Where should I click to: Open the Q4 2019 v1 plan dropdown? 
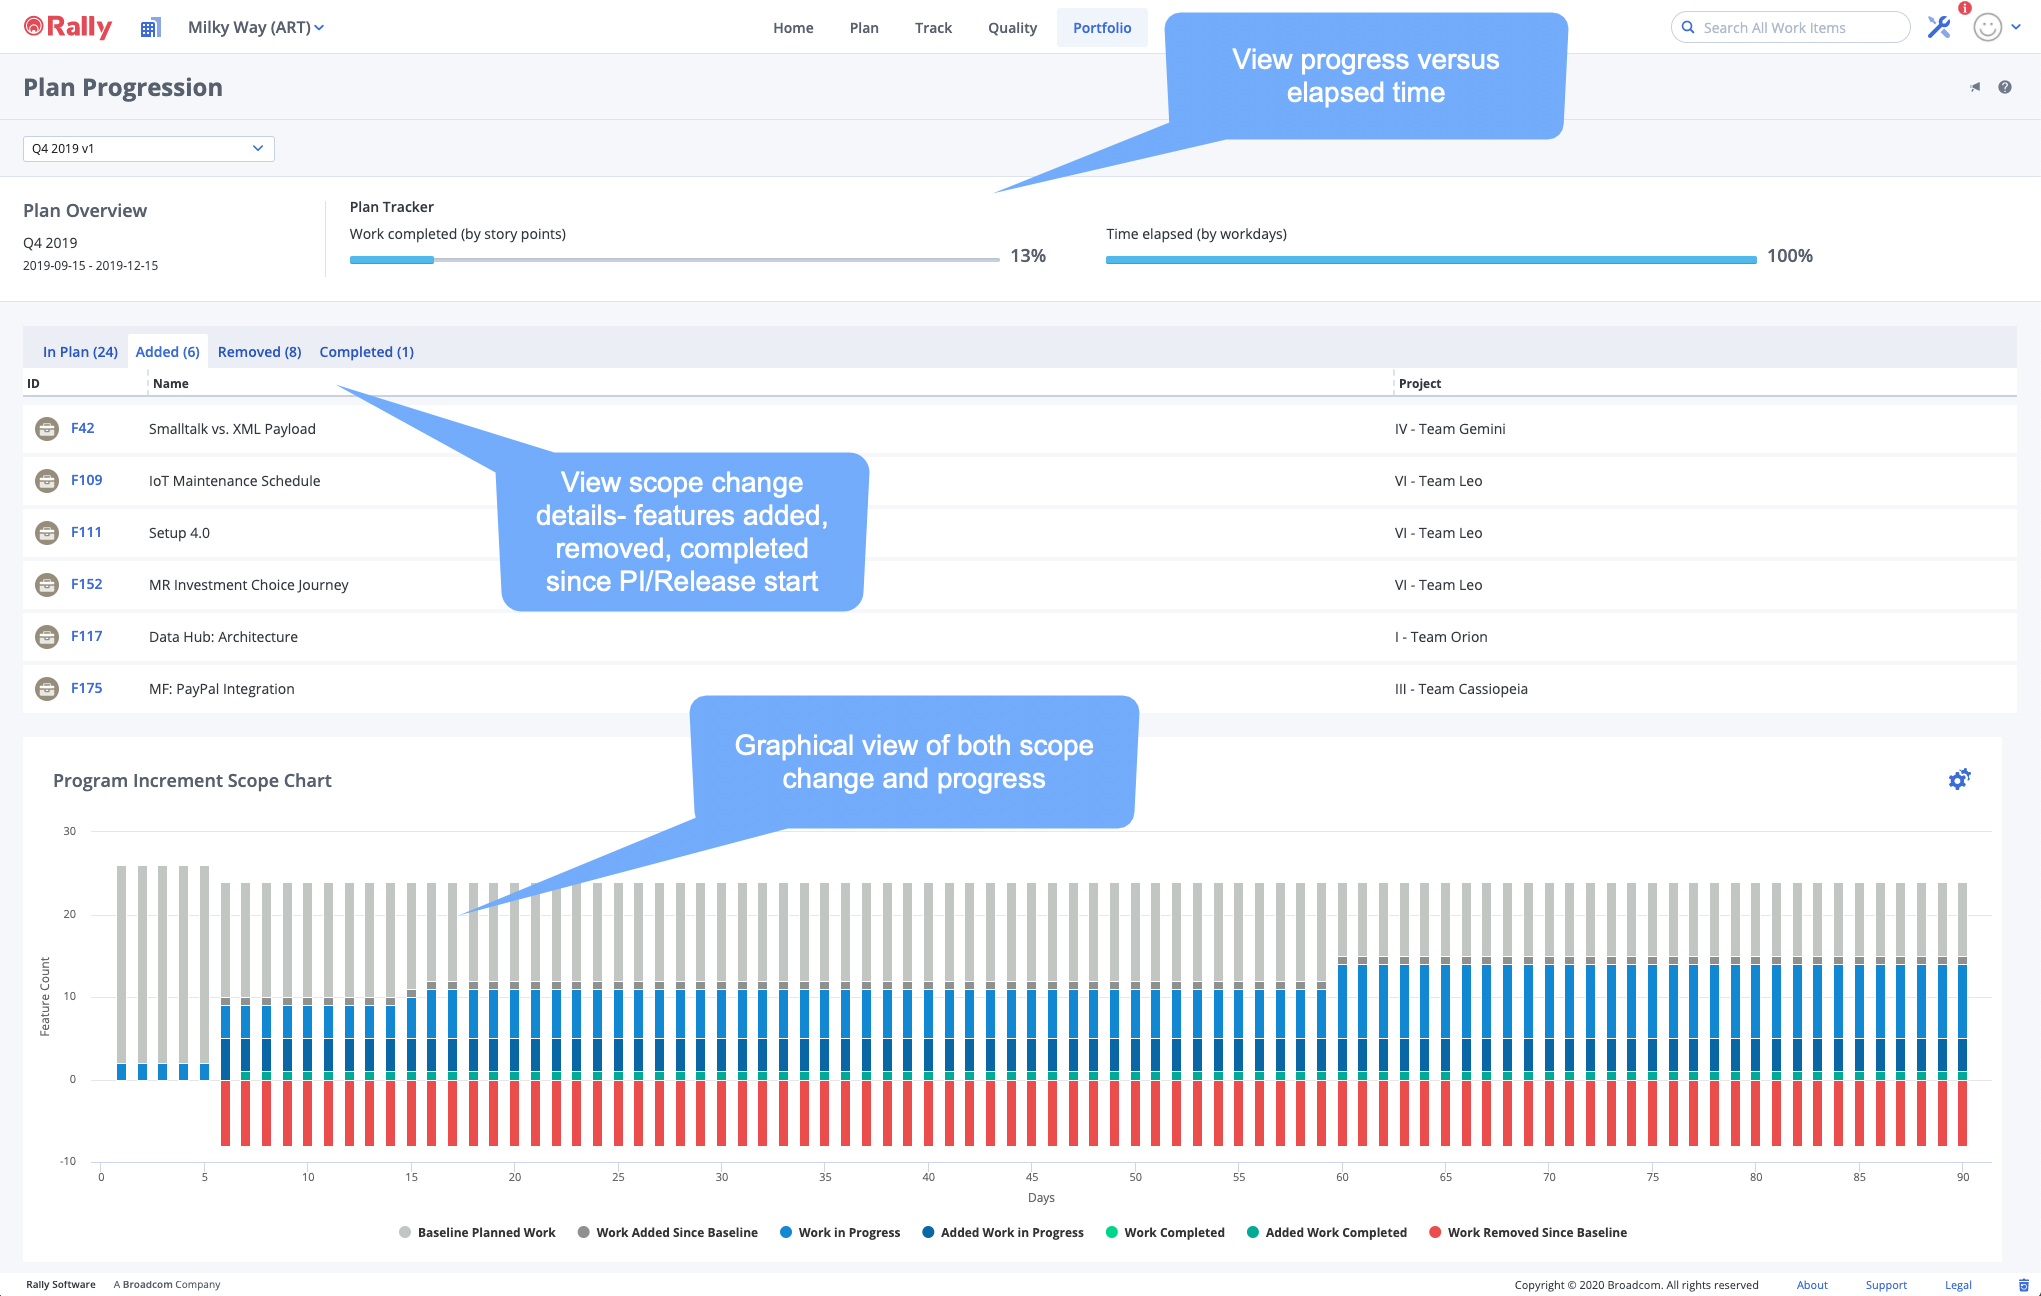click(148, 148)
